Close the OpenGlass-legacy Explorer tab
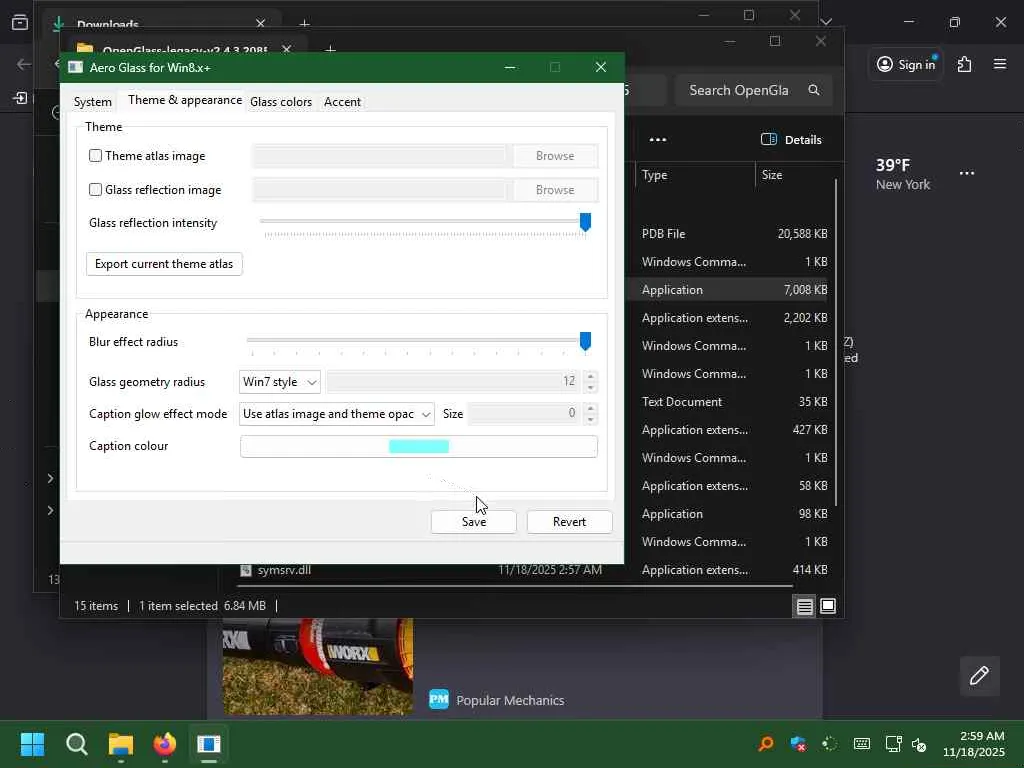The height and width of the screenshot is (768, 1024). [286, 50]
